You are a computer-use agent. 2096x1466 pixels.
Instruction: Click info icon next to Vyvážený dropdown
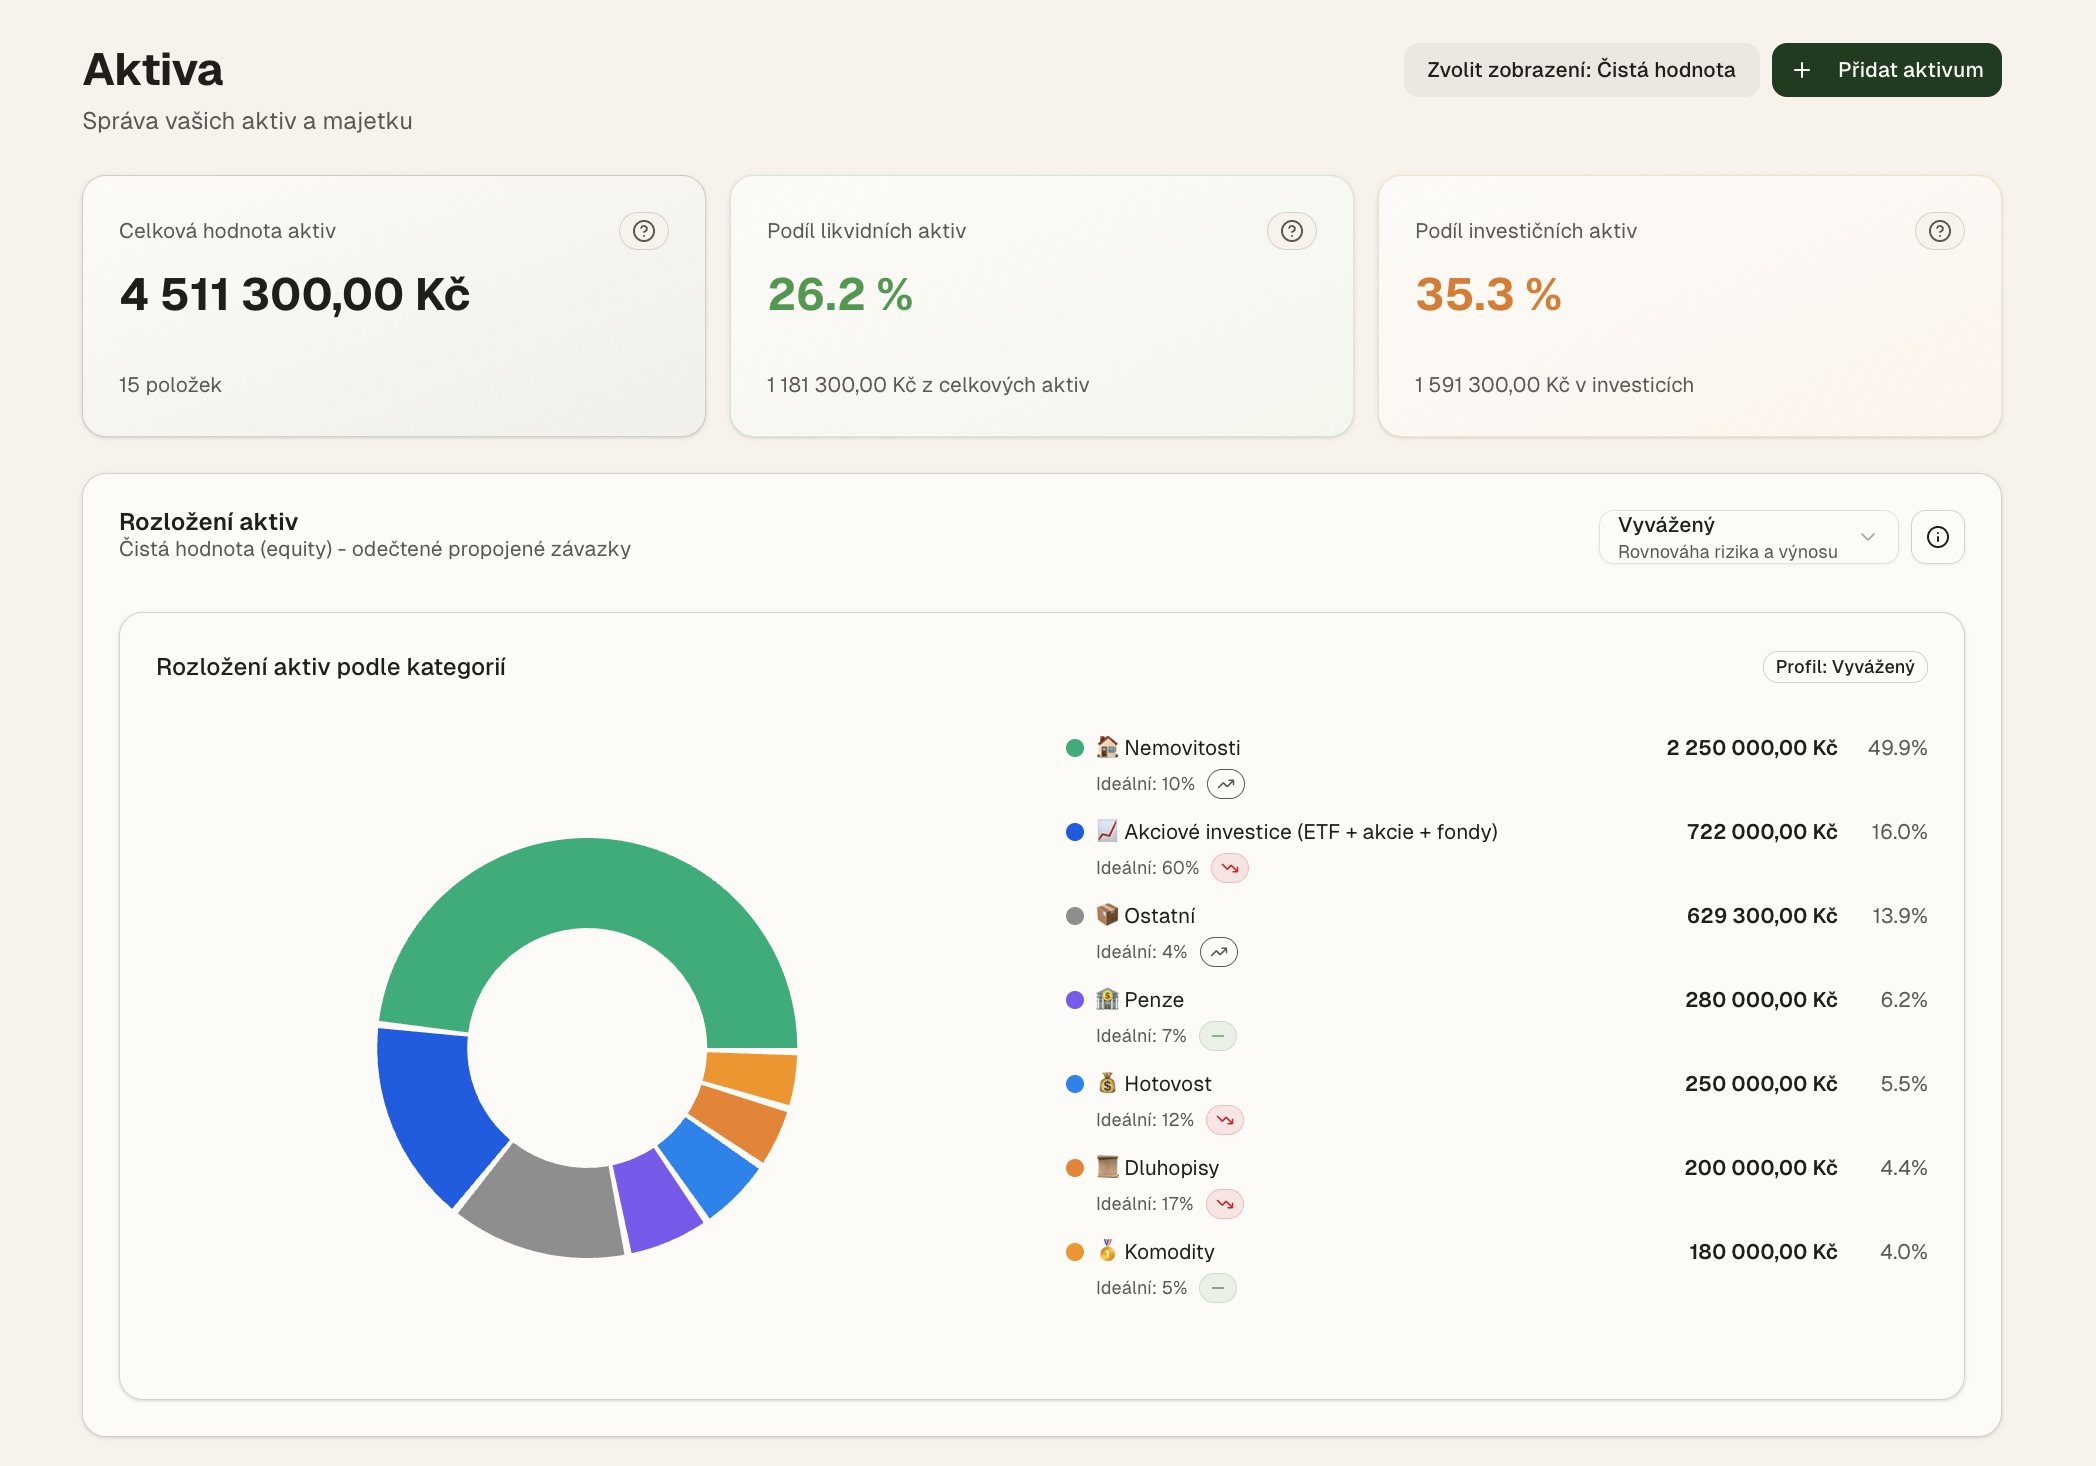[x=1938, y=537]
